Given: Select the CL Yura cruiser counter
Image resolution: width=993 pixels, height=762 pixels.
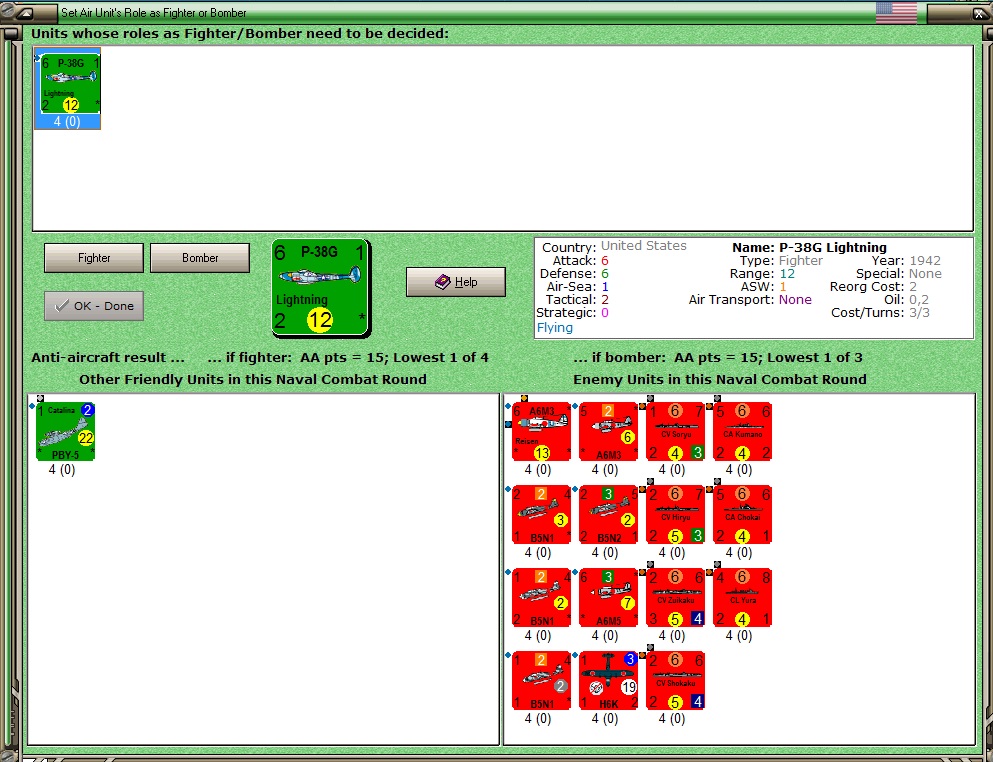Looking at the screenshot, I should (x=742, y=597).
